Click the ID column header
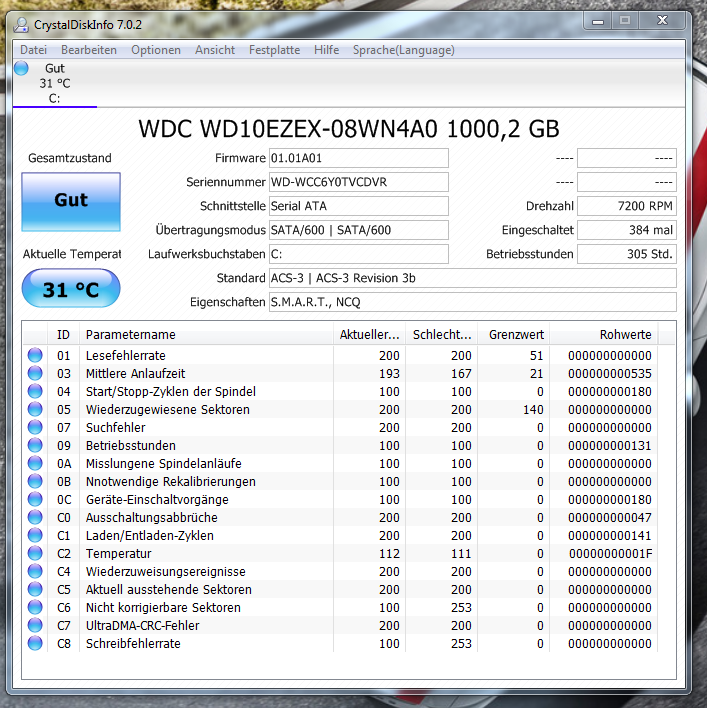Viewport: 707px width, 708px height. click(x=63, y=335)
